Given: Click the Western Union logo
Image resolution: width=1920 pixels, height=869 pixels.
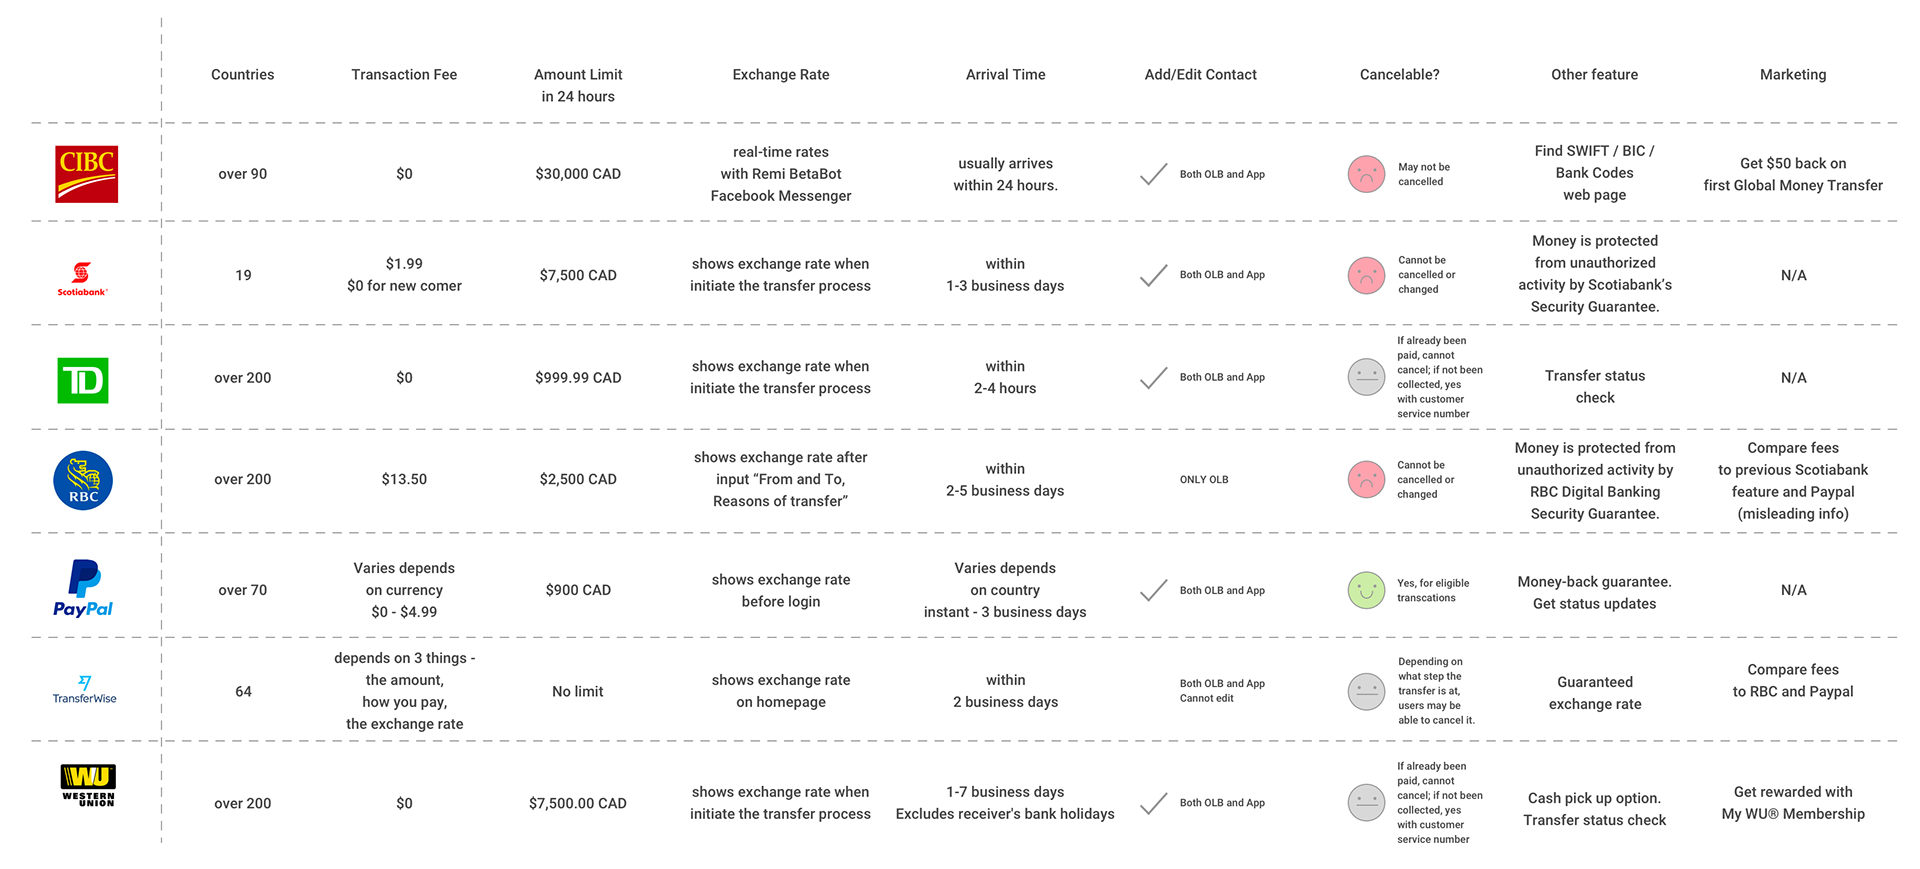Looking at the screenshot, I should tap(88, 785).
